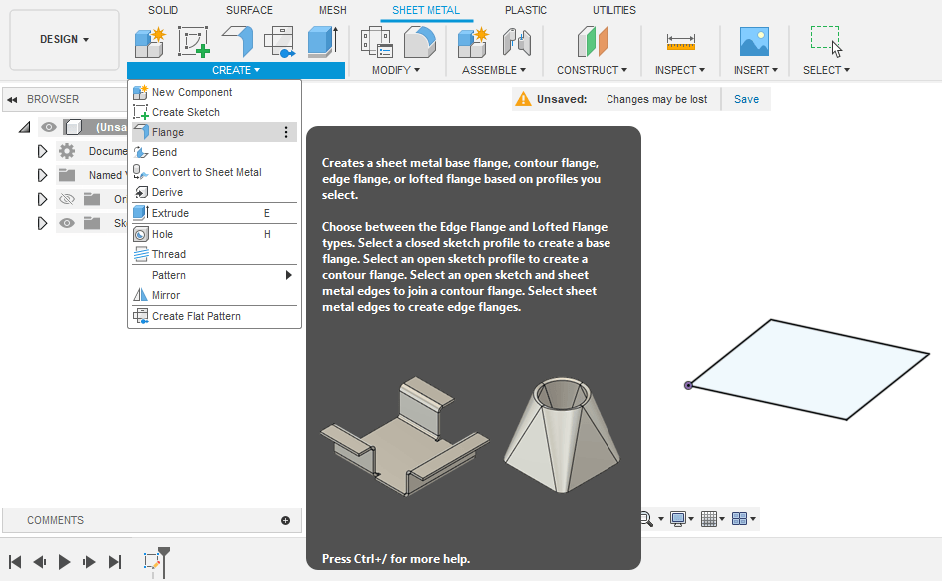
Task: Click the New Component toolbar icon
Action: click(x=150, y=42)
